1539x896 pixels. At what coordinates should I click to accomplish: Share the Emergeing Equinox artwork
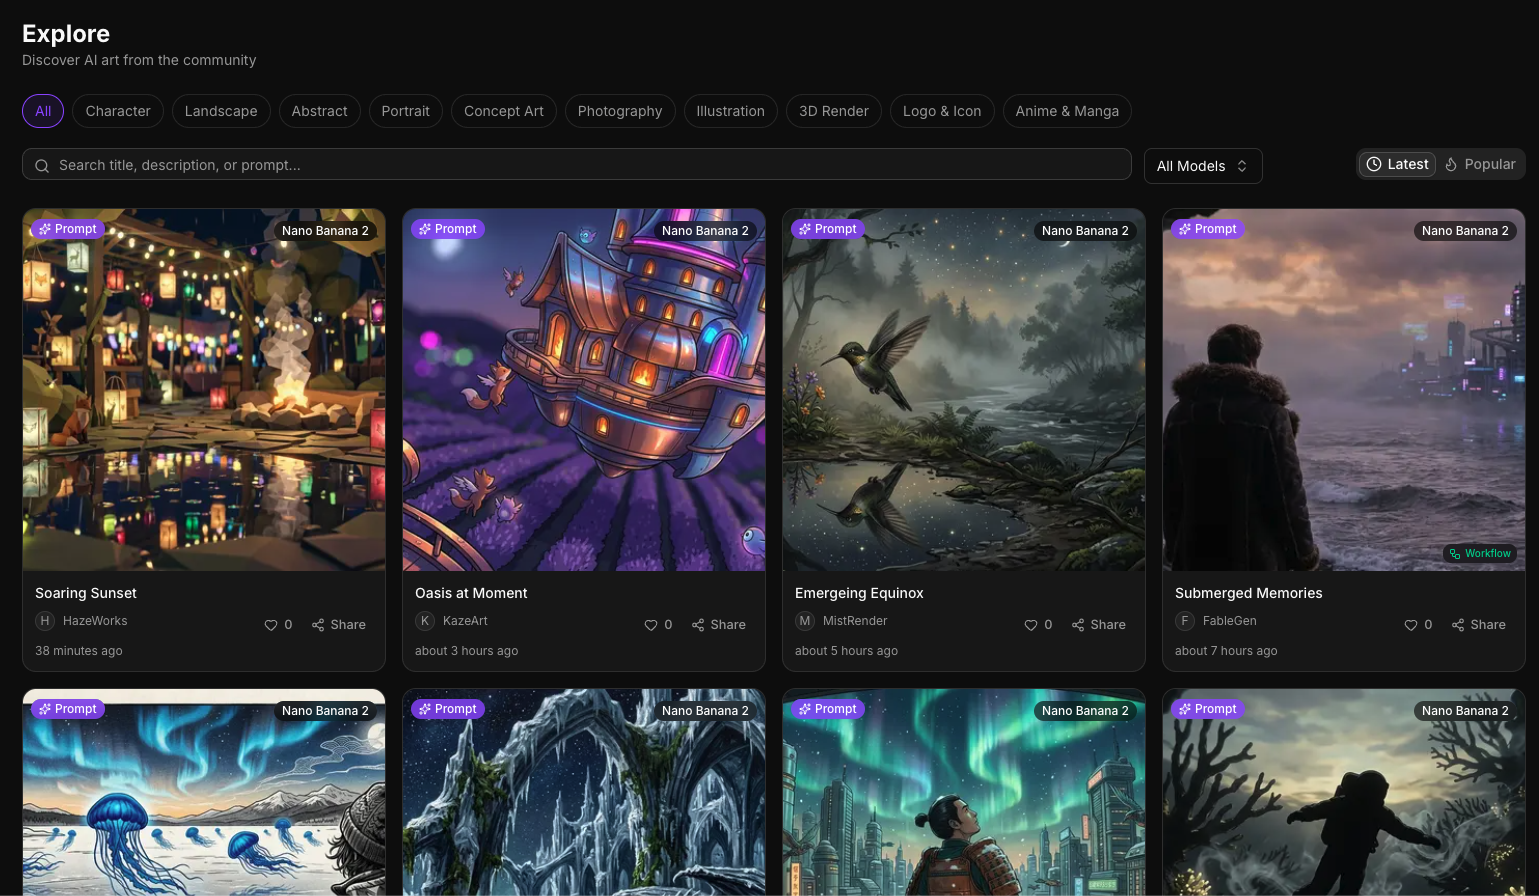tap(1099, 625)
